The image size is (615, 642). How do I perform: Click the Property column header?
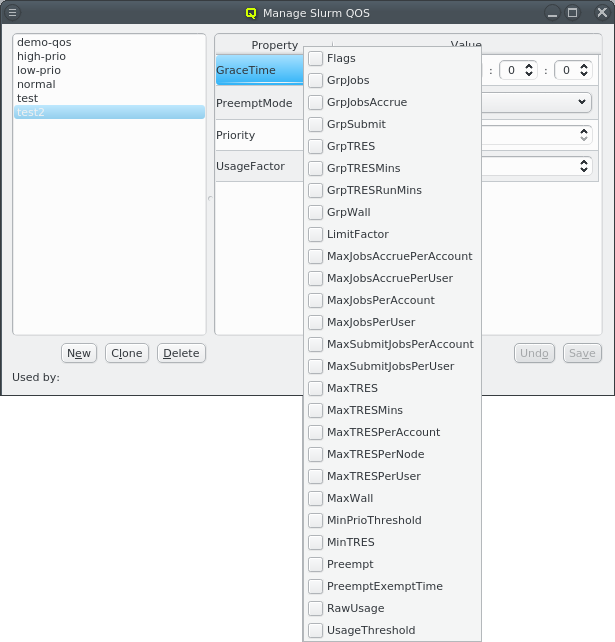(x=274, y=45)
